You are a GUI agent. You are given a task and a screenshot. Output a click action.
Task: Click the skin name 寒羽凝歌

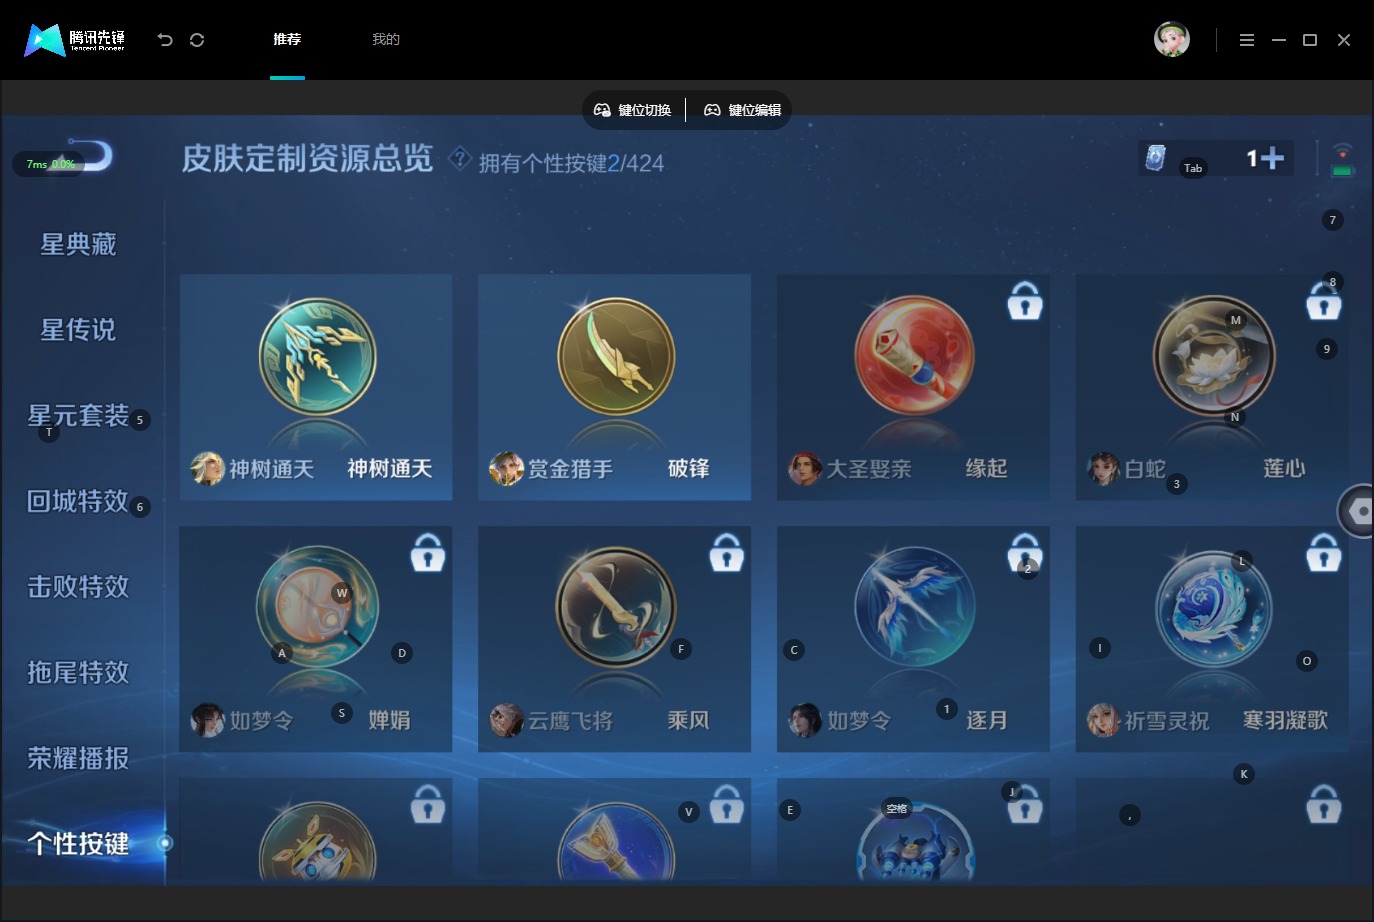[1285, 721]
